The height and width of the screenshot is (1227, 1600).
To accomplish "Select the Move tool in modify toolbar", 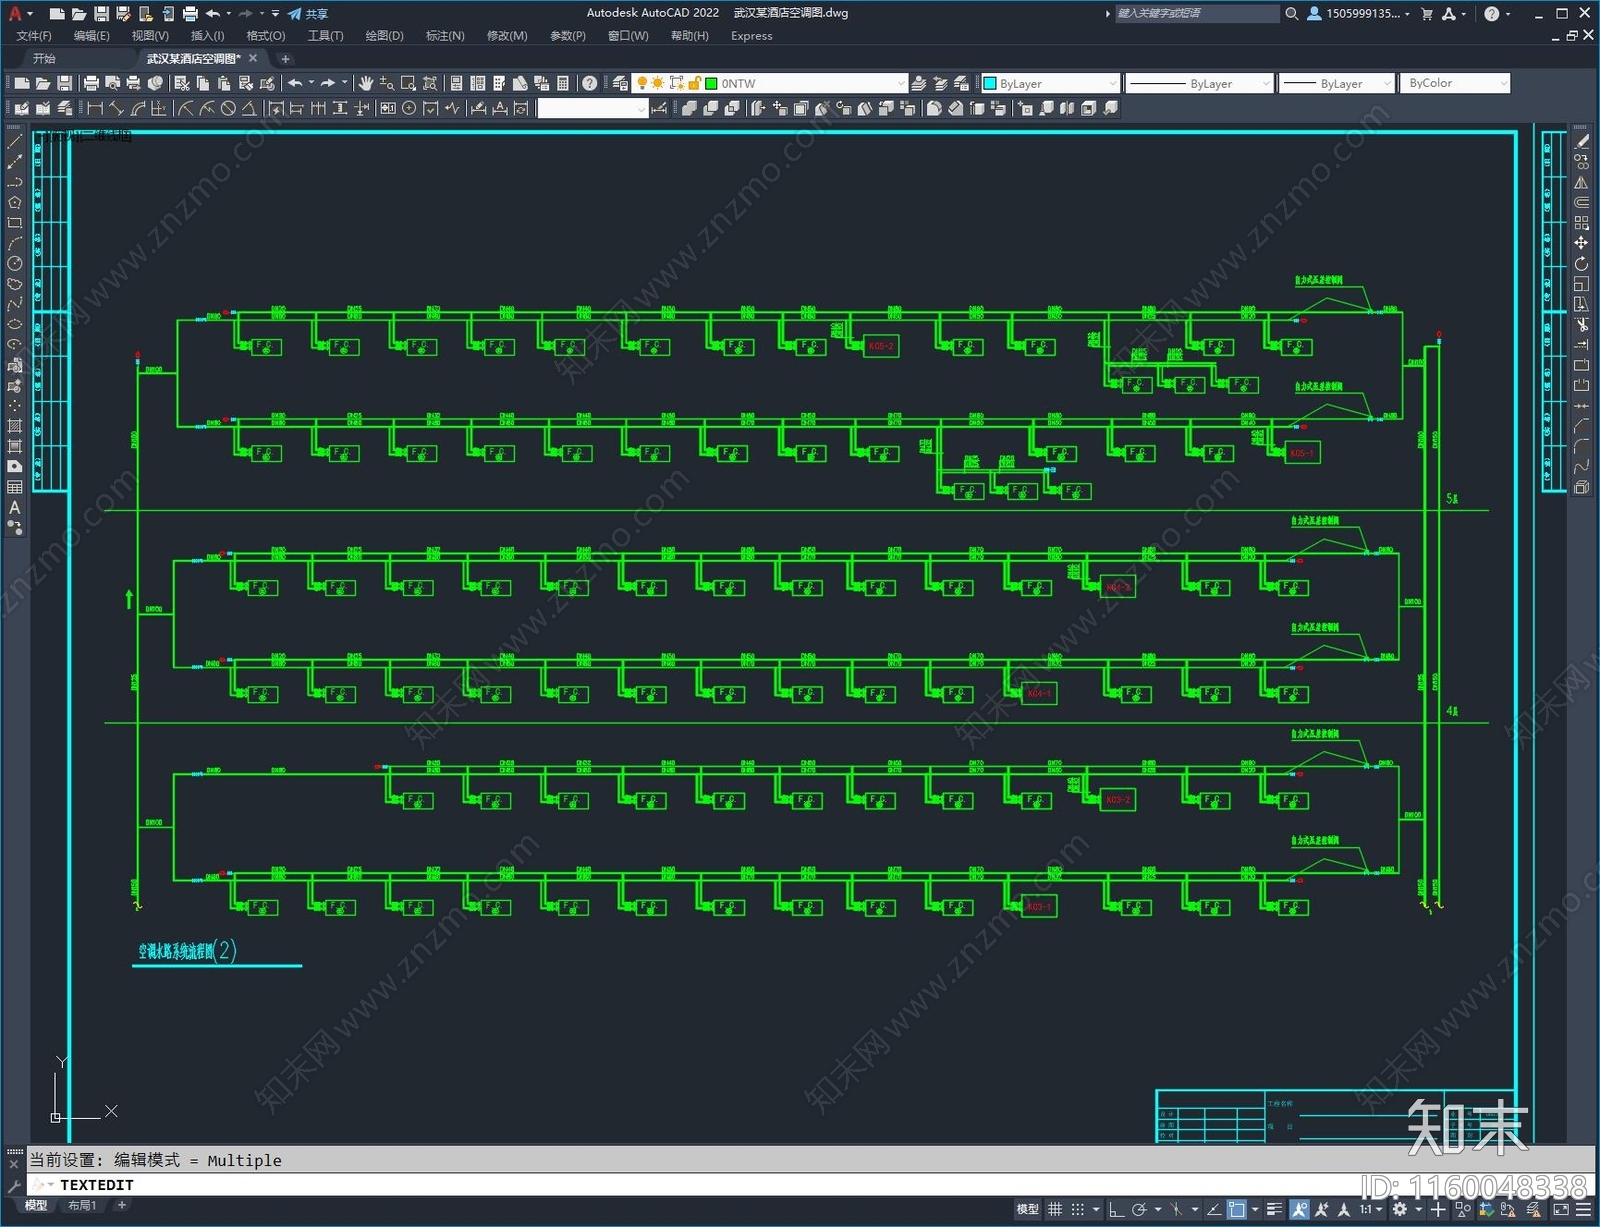I will click(1581, 243).
